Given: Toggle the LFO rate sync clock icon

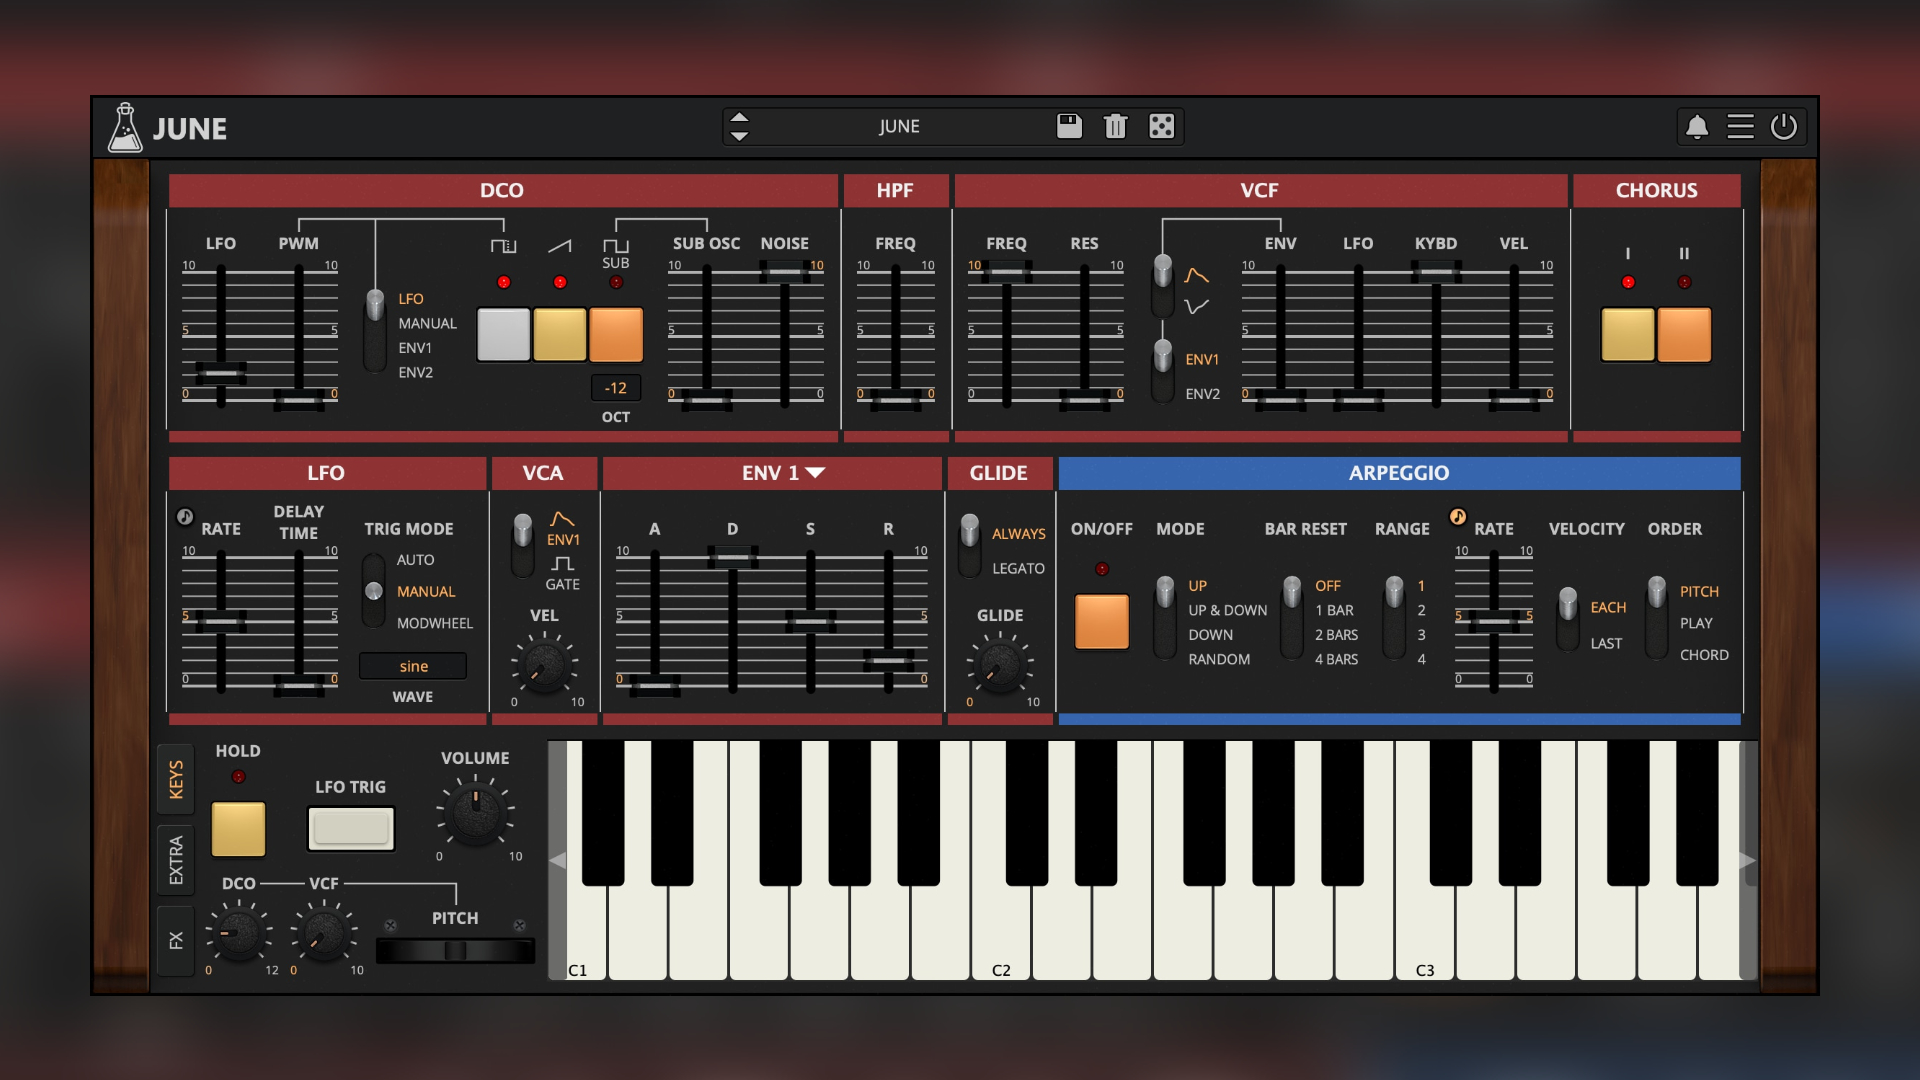Looking at the screenshot, I should 185,517.
